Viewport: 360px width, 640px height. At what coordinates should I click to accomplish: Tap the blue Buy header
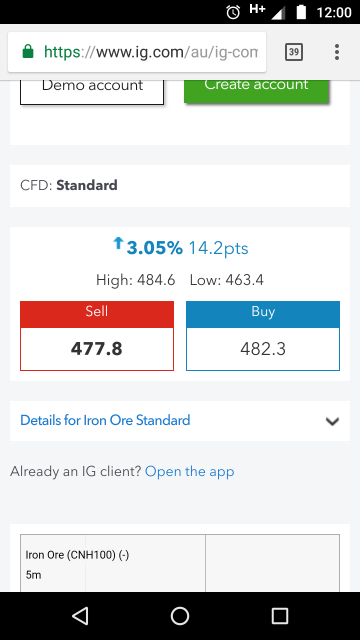263,314
